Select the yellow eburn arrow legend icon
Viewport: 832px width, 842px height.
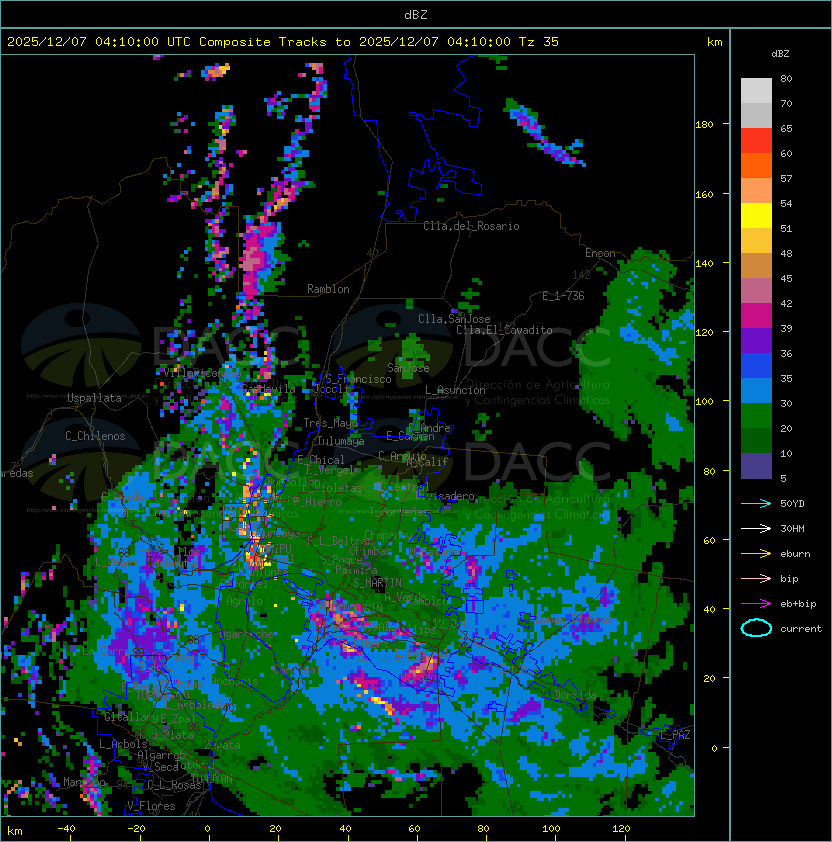[756, 554]
